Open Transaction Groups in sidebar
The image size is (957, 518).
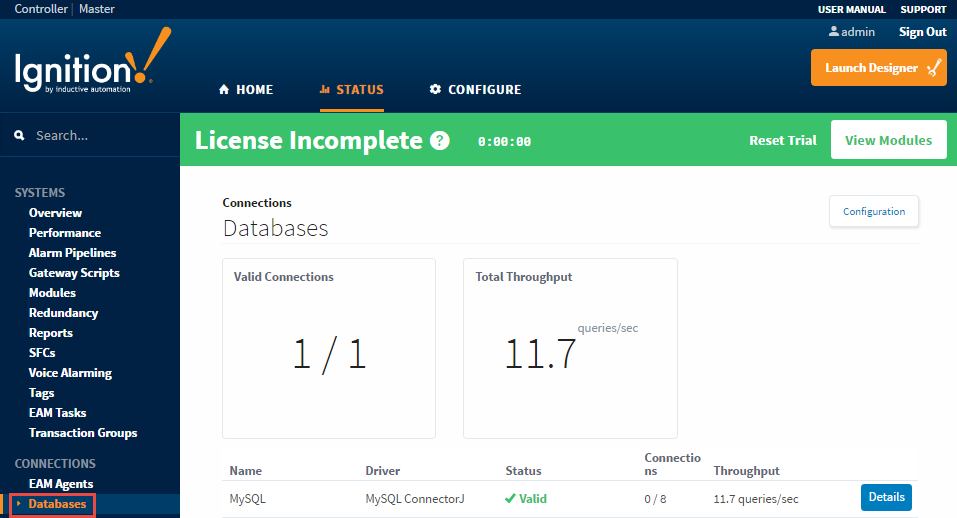pos(83,433)
